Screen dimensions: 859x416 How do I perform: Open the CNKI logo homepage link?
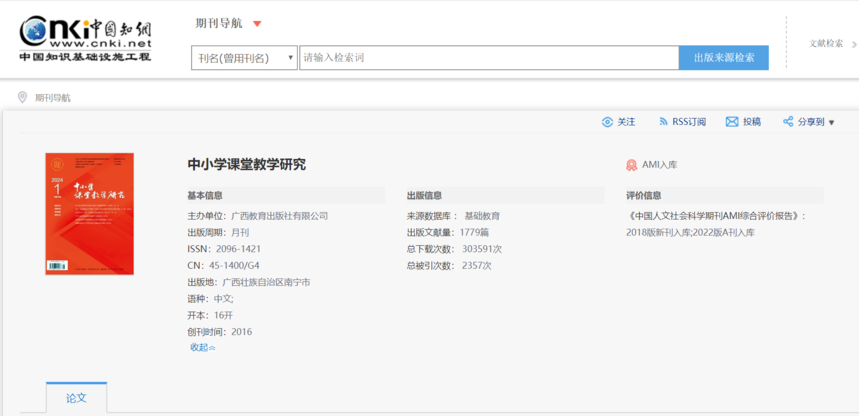pyautogui.click(x=85, y=38)
